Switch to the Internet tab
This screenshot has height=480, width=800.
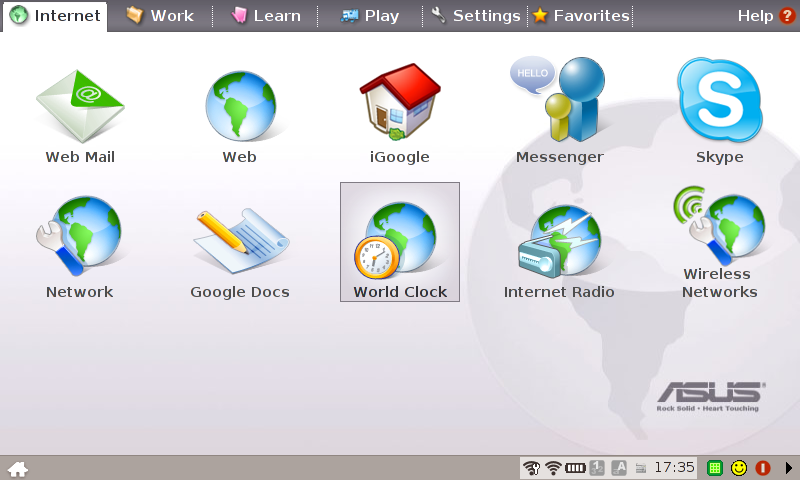coord(55,16)
